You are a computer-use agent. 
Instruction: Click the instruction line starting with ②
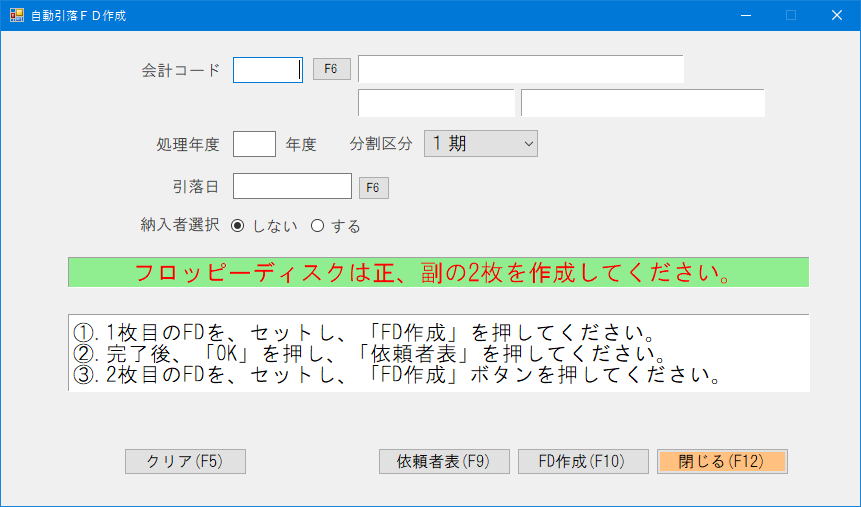coord(369,354)
